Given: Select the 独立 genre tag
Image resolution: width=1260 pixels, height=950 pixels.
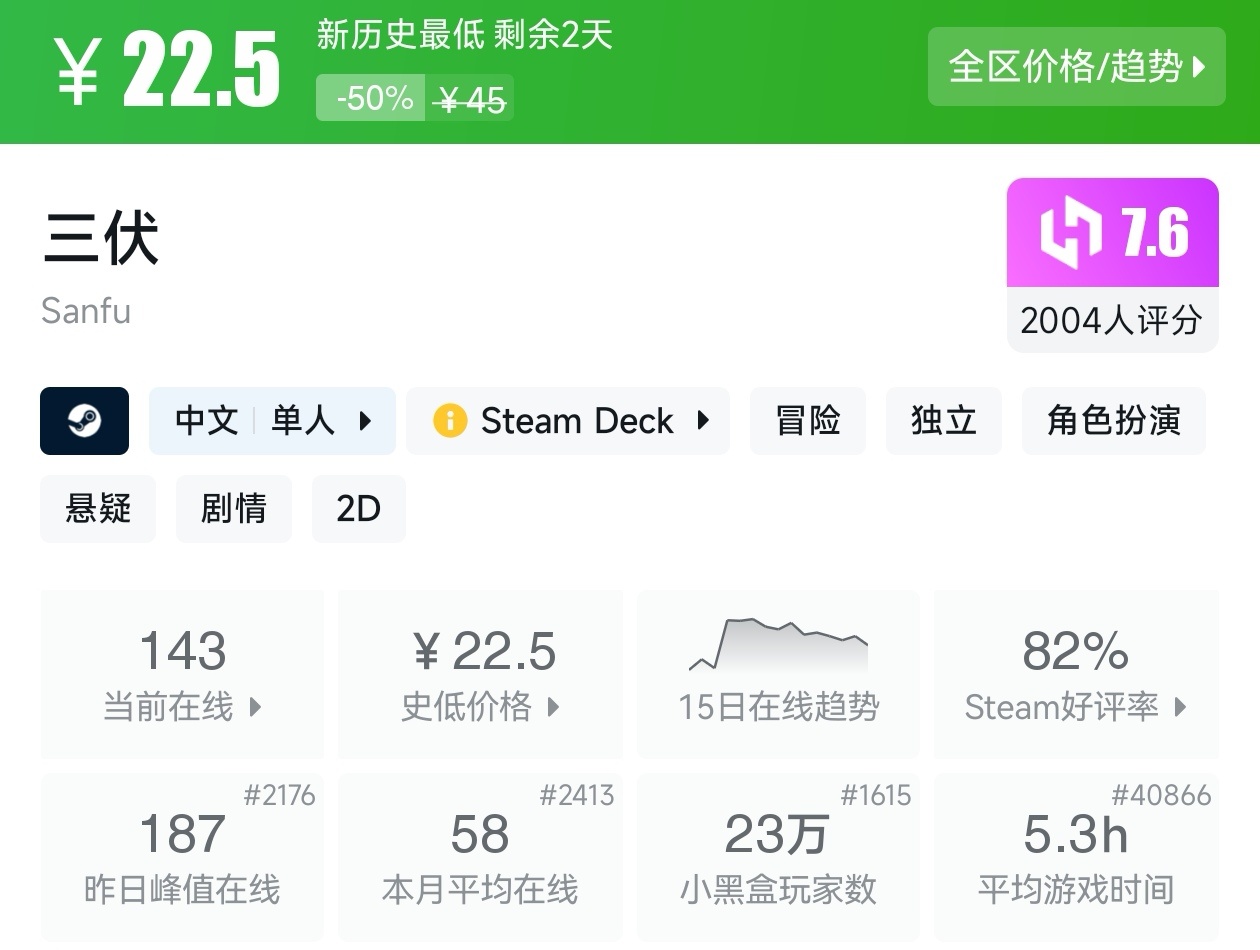Looking at the screenshot, I should pyautogui.click(x=943, y=421).
